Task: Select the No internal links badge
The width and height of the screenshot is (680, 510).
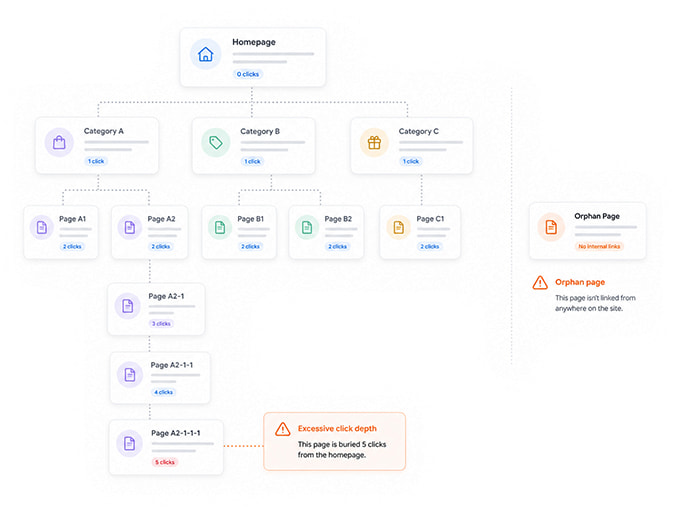Action: point(599,246)
